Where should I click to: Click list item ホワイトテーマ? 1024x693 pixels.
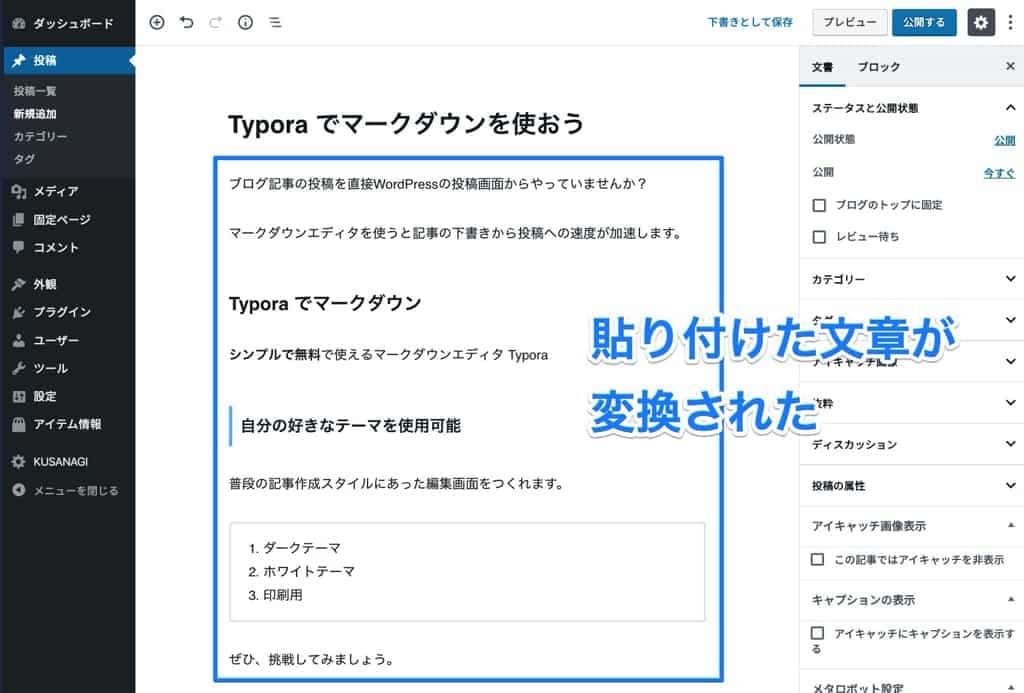click(308, 571)
